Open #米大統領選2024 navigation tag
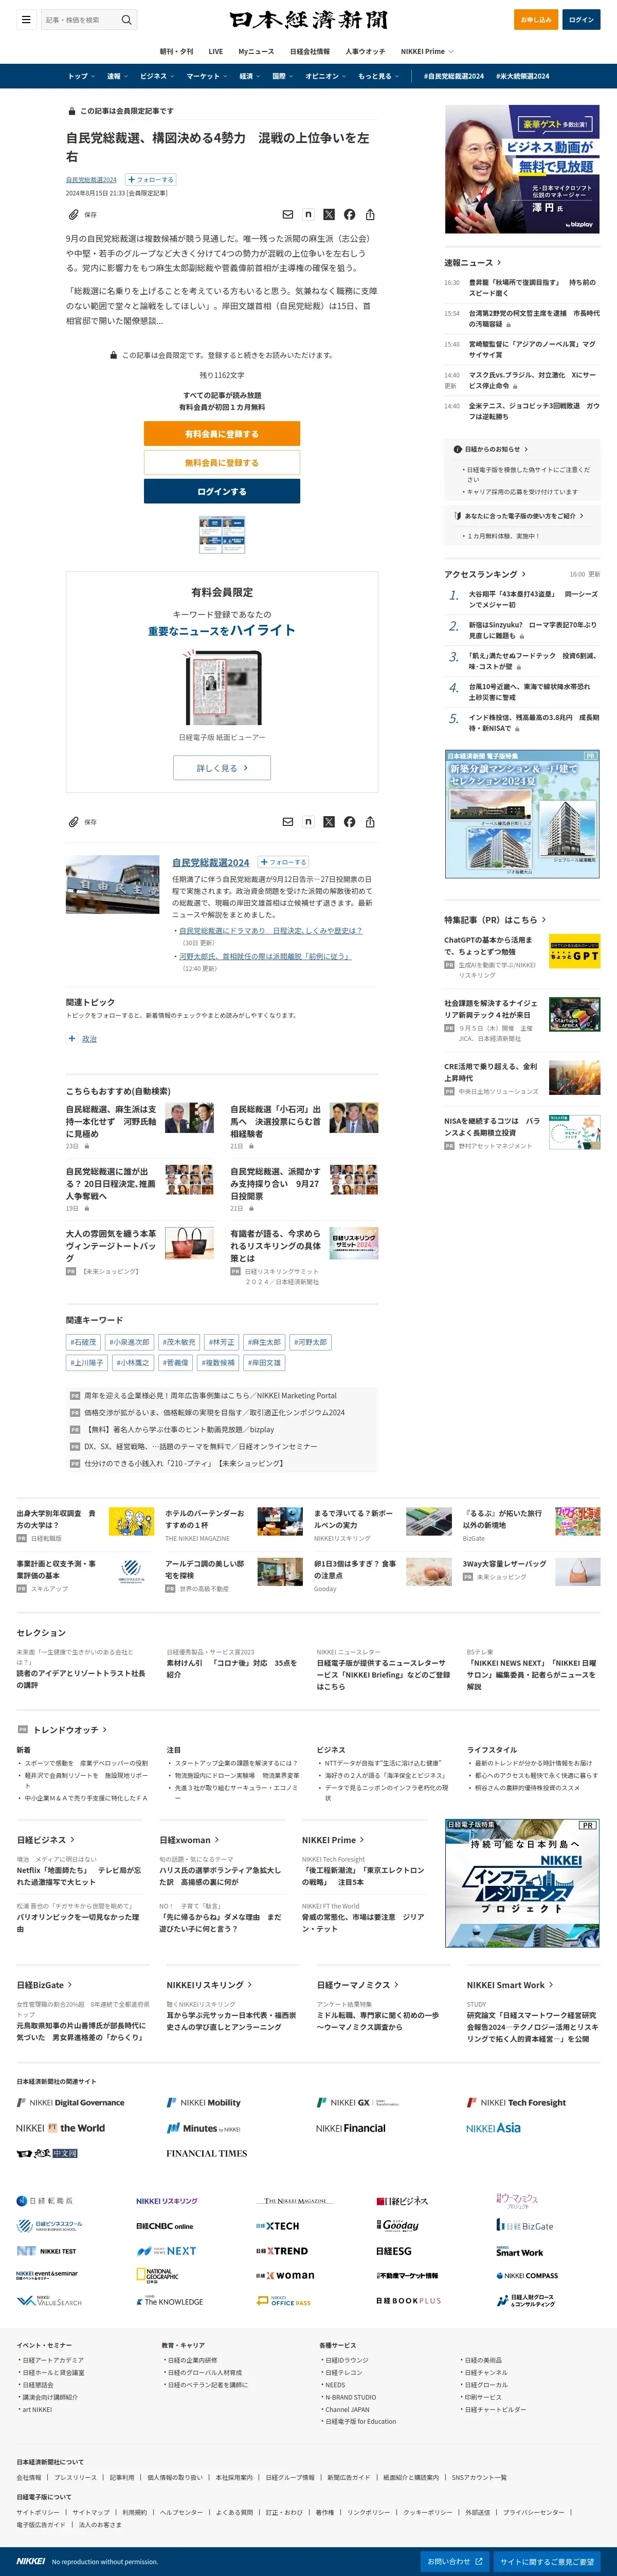Viewport: 617px width, 2576px height. [x=523, y=76]
